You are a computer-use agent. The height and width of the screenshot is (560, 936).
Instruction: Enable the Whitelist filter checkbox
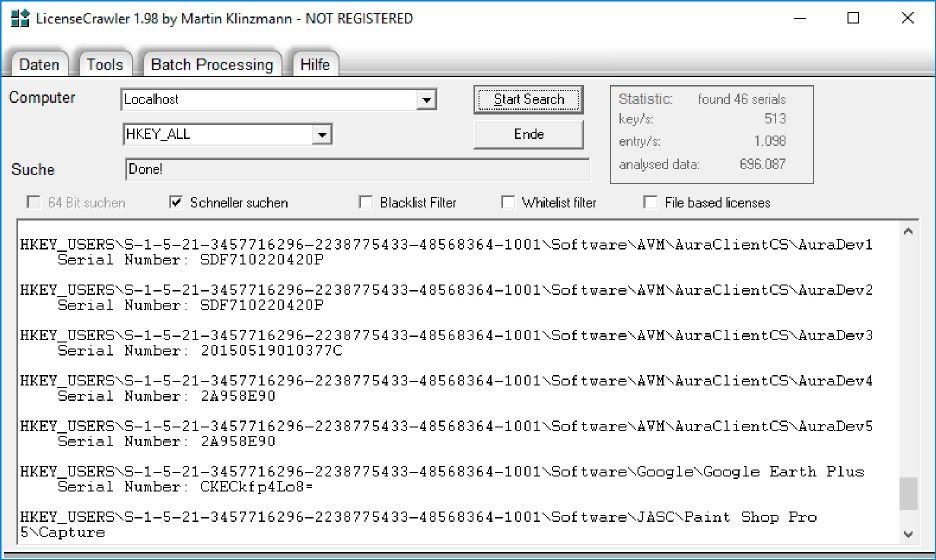coord(508,202)
